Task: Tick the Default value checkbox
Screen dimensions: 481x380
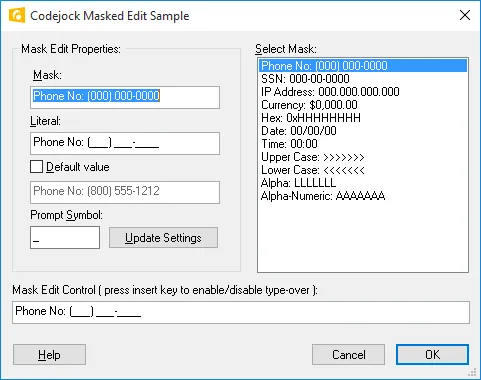Action: 36,167
